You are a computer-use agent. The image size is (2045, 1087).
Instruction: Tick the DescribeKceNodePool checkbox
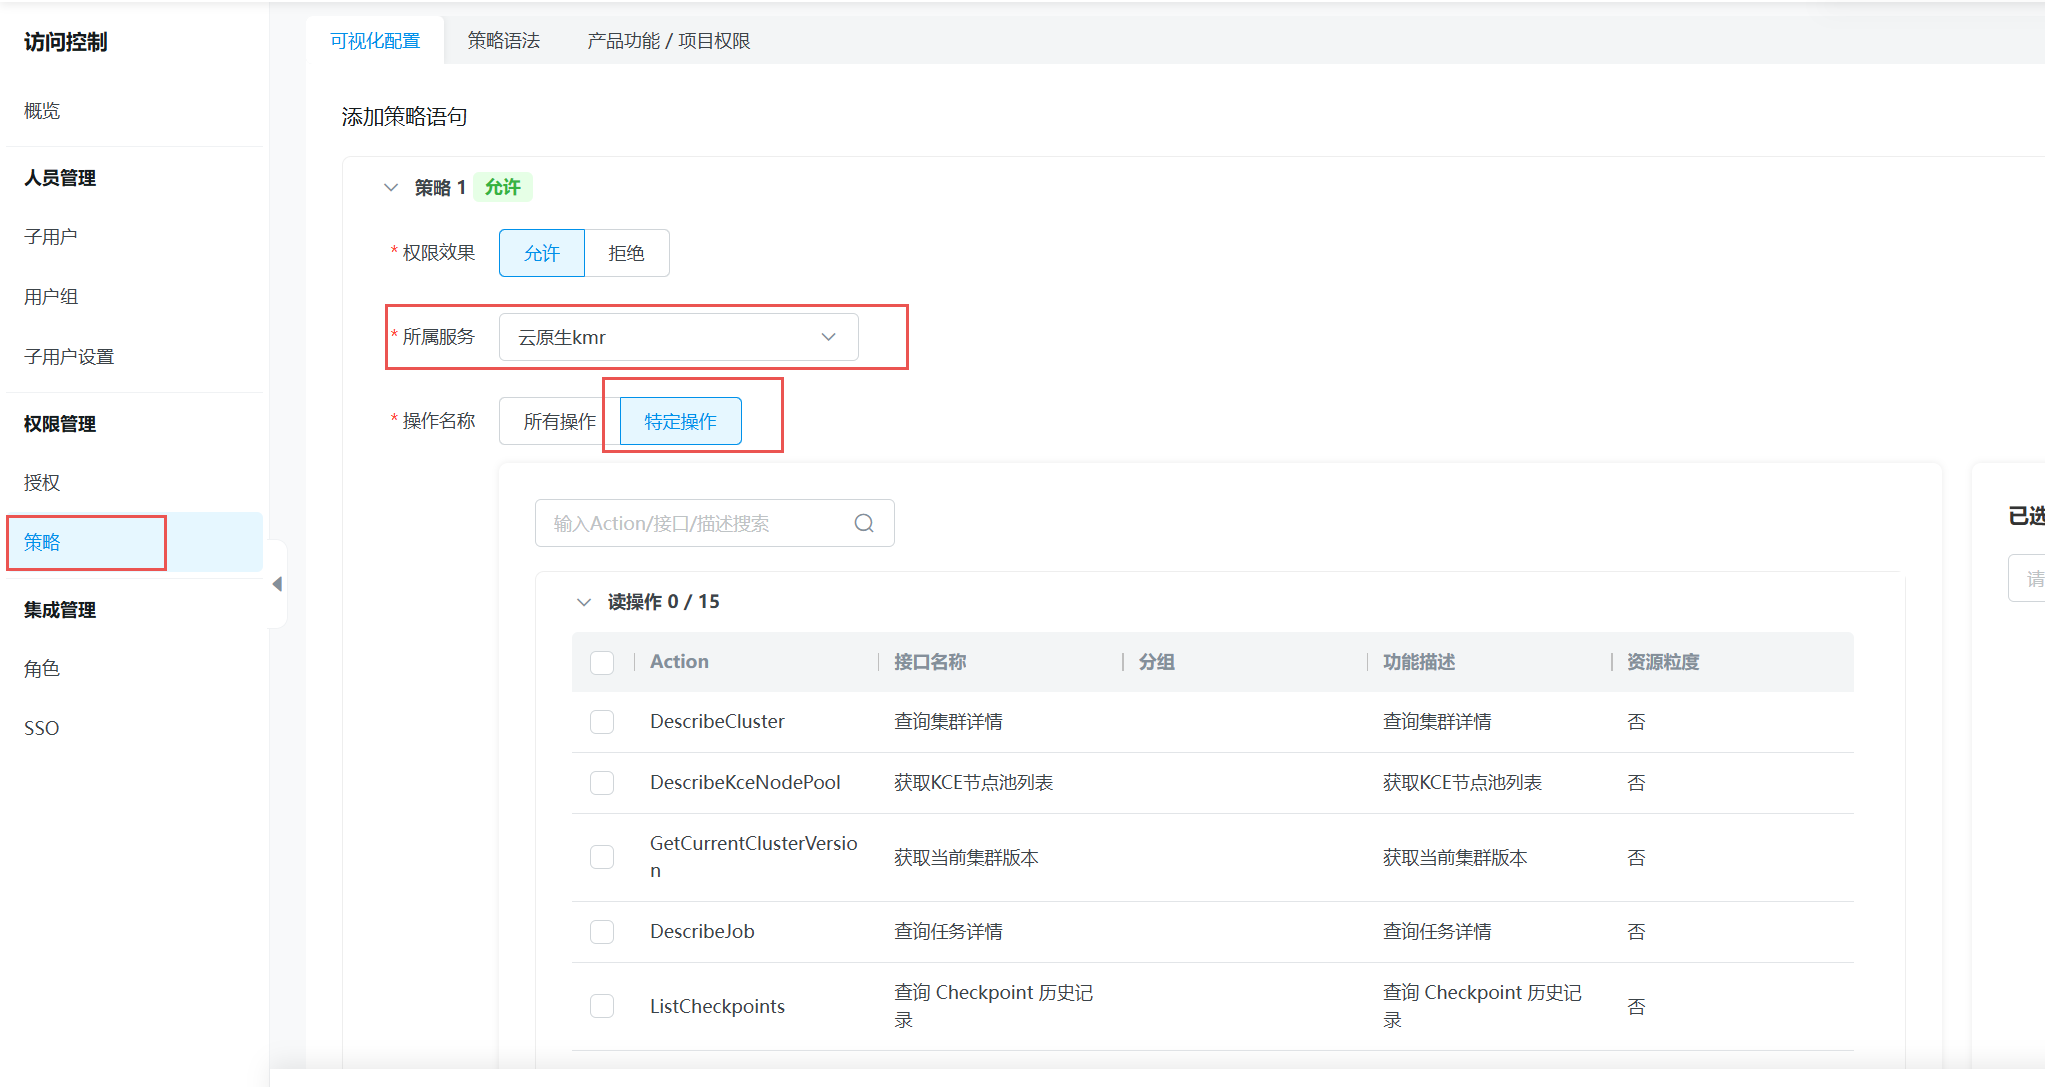pyautogui.click(x=602, y=783)
